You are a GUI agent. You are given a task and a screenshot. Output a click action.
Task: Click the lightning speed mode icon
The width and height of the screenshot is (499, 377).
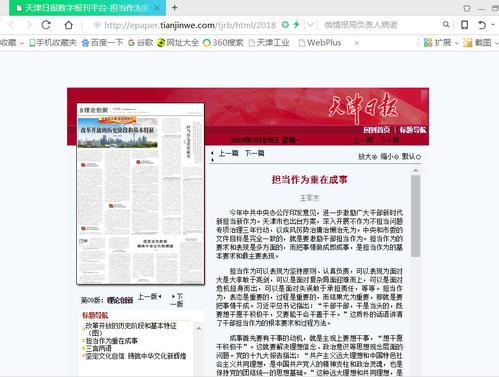click(x=296, y=24)
